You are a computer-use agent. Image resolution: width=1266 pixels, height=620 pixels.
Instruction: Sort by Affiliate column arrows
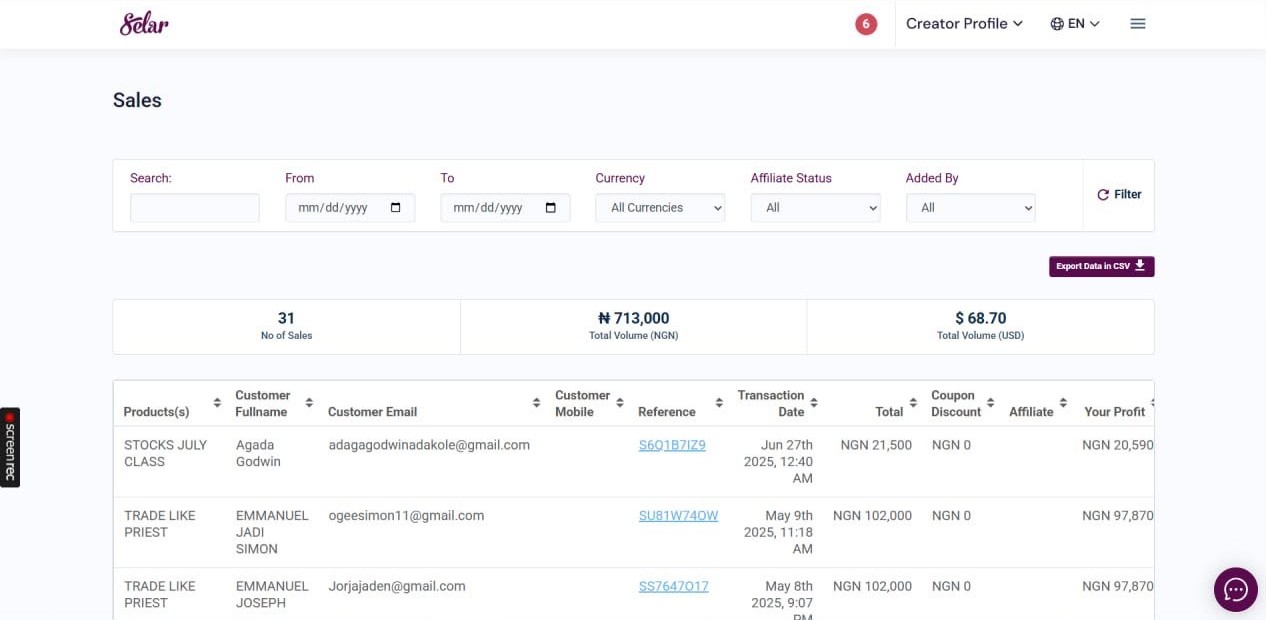1064,403
